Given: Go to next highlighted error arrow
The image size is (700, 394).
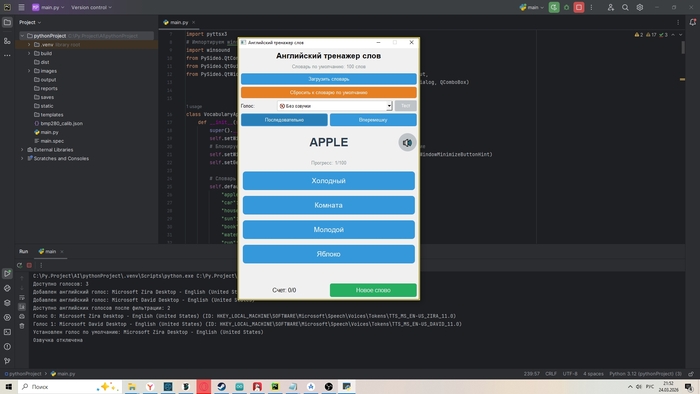Looking at the screenshot, I should (x=680, y=35).
